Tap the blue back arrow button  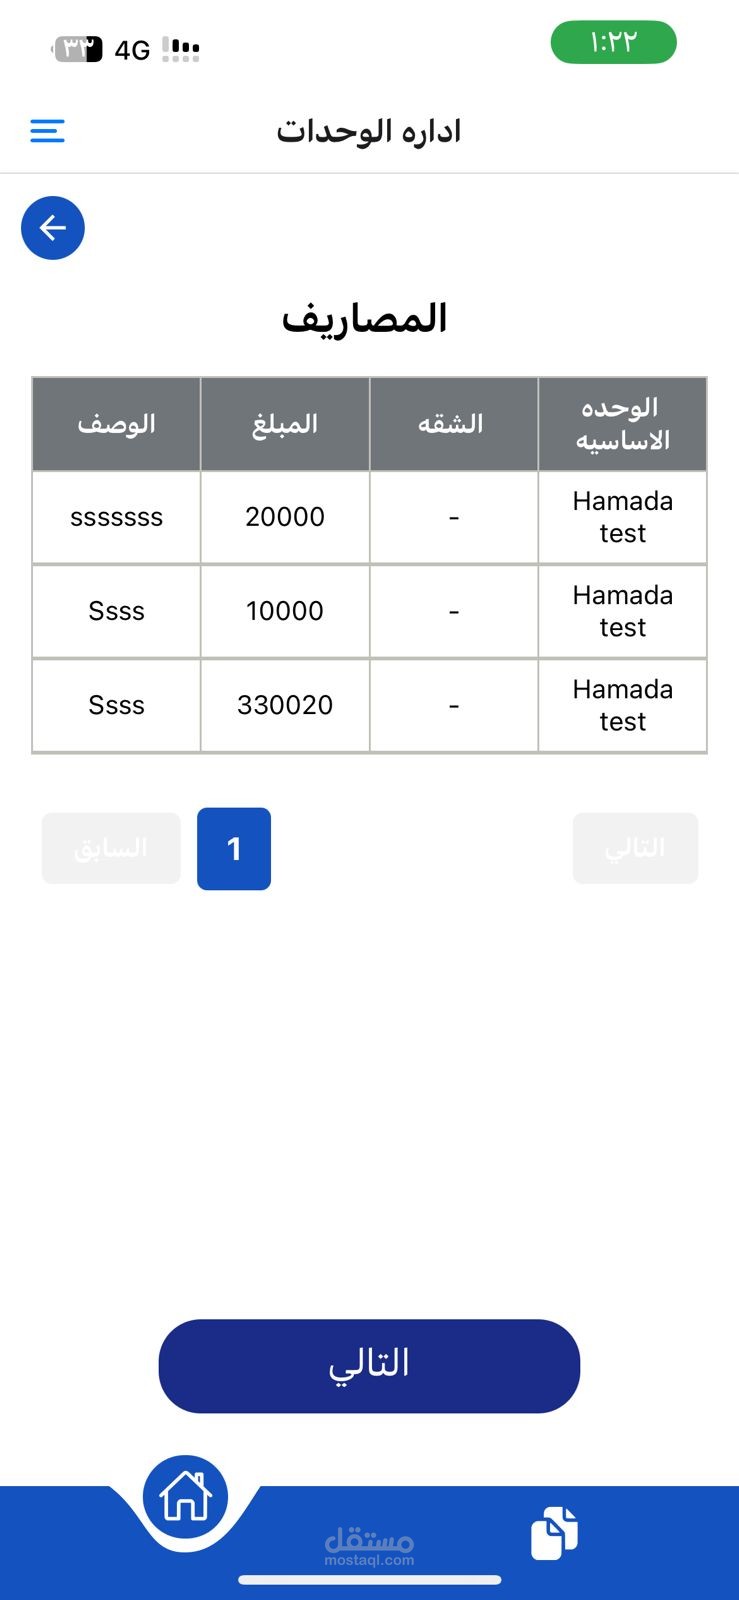(53, 228)
